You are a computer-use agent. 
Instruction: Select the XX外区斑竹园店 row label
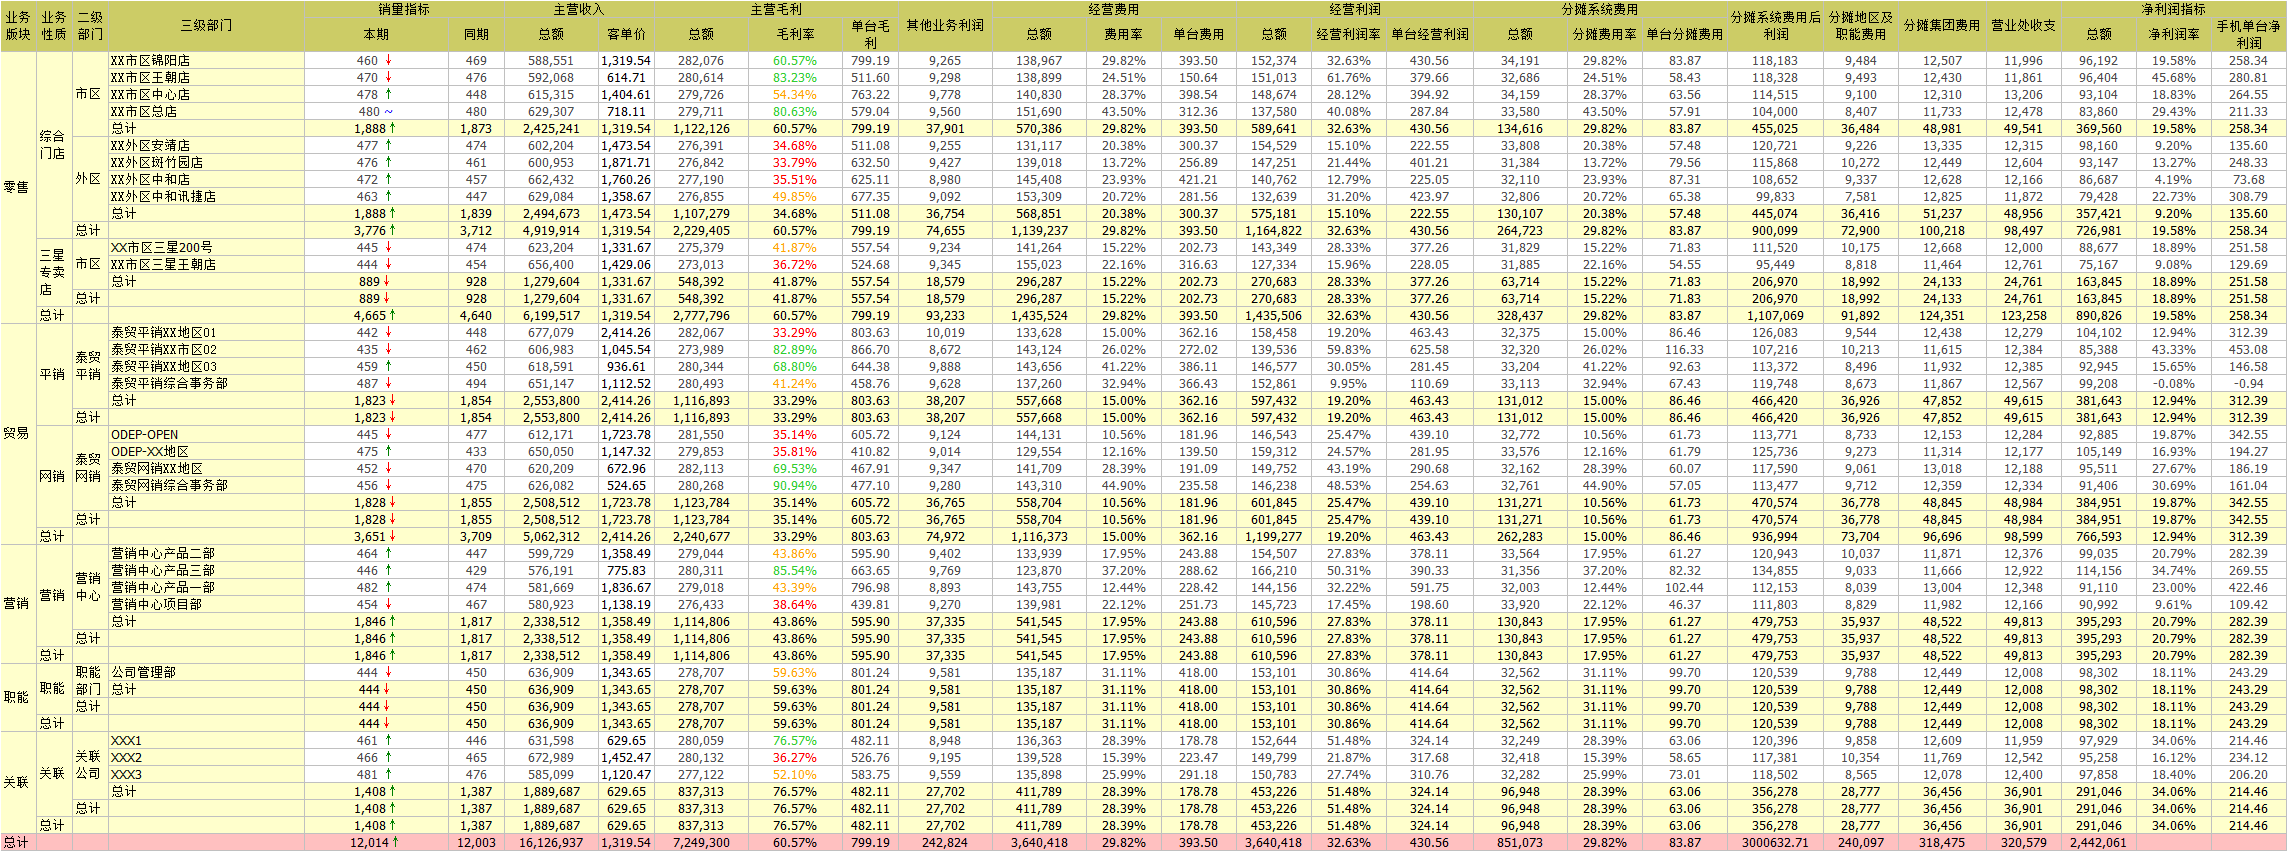click(156, 163)
